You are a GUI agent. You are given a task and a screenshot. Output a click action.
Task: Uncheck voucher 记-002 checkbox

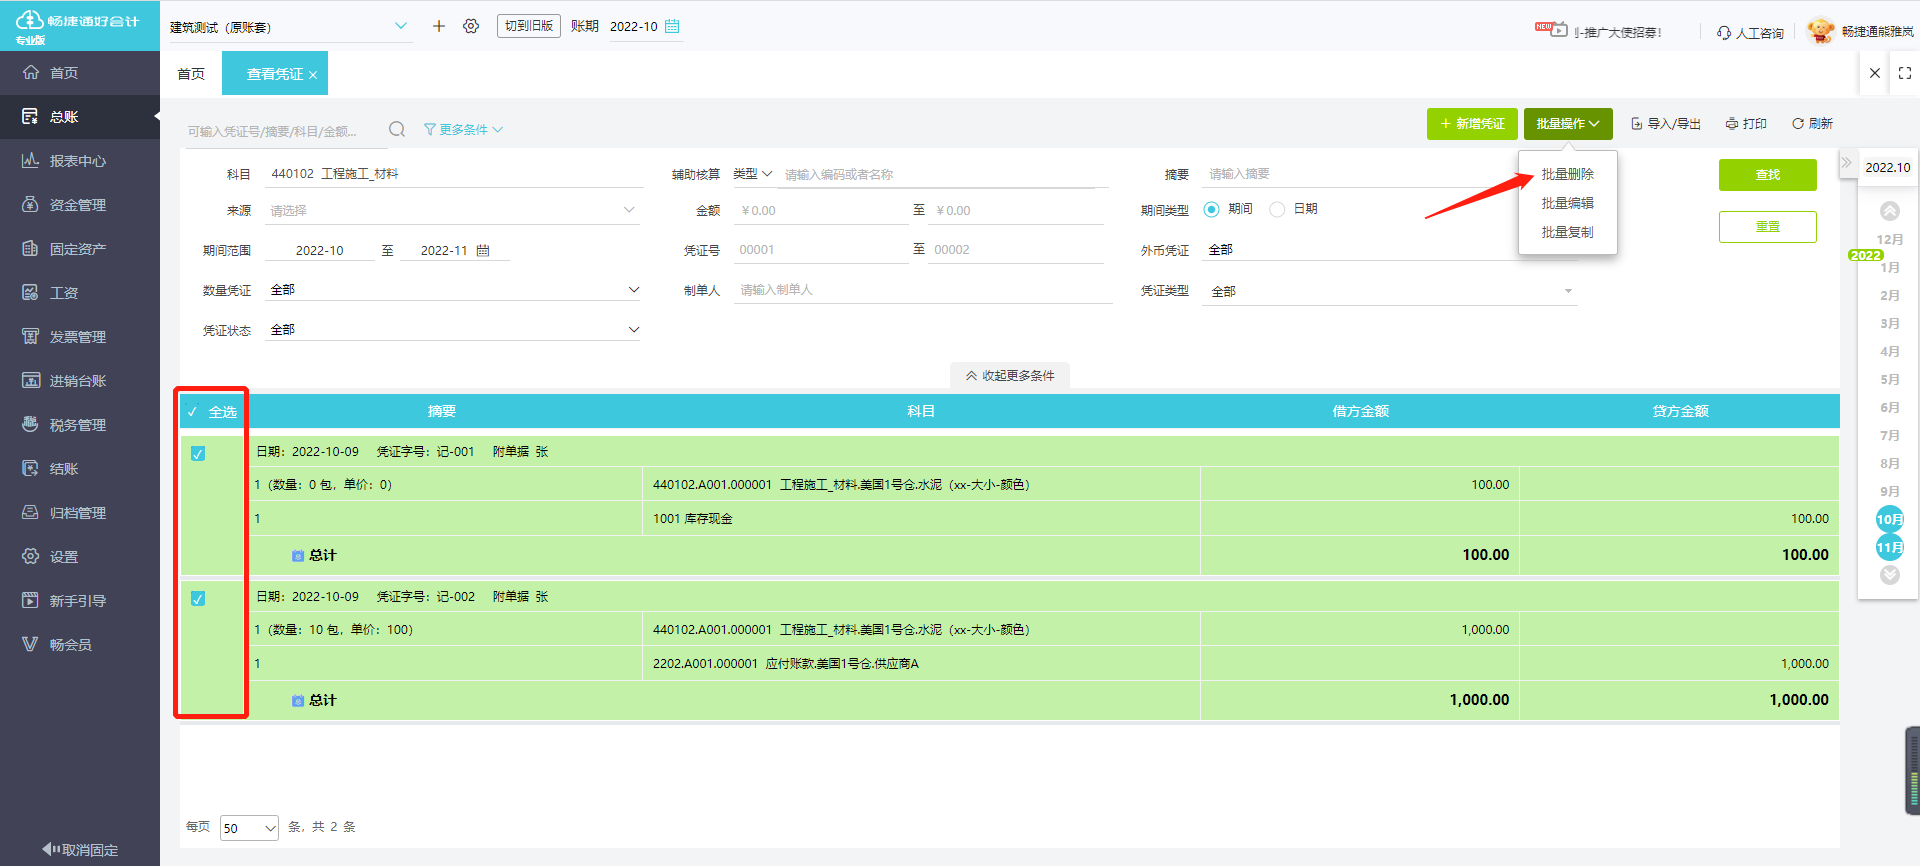coord(198,598)
